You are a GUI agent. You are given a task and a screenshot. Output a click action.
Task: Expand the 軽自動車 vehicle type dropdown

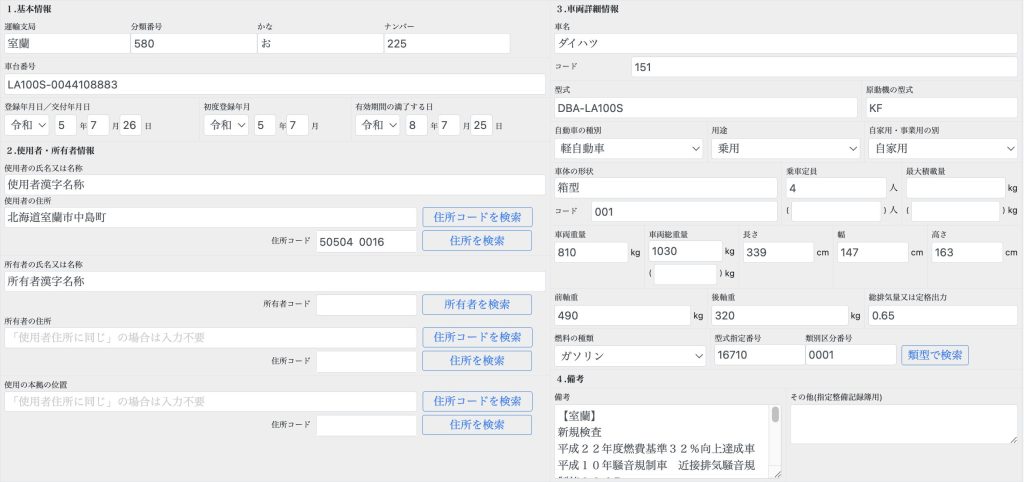point(630,148)
